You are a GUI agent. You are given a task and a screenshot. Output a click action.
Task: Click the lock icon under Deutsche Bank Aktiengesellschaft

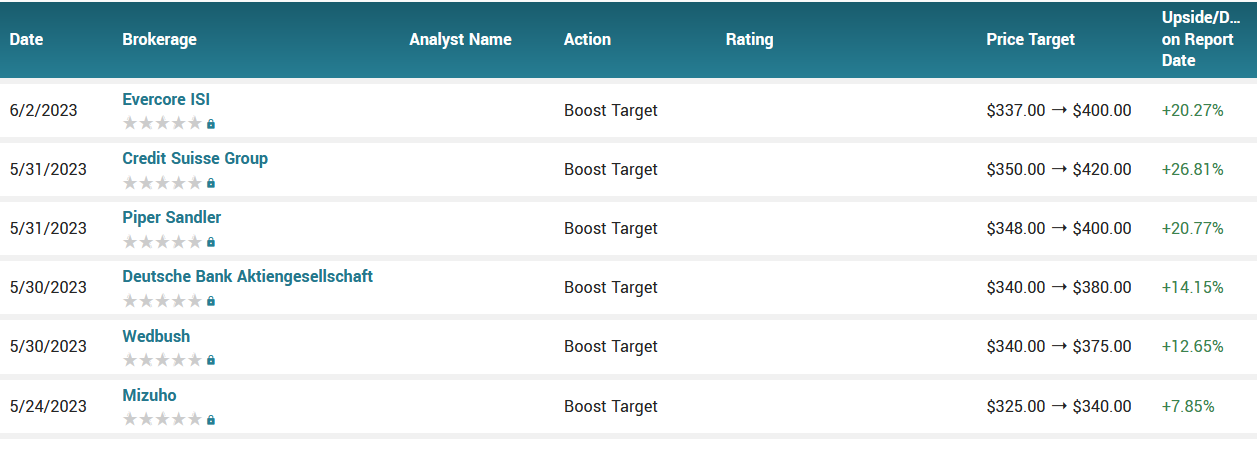pyautogui.click(x=211, y=301)
